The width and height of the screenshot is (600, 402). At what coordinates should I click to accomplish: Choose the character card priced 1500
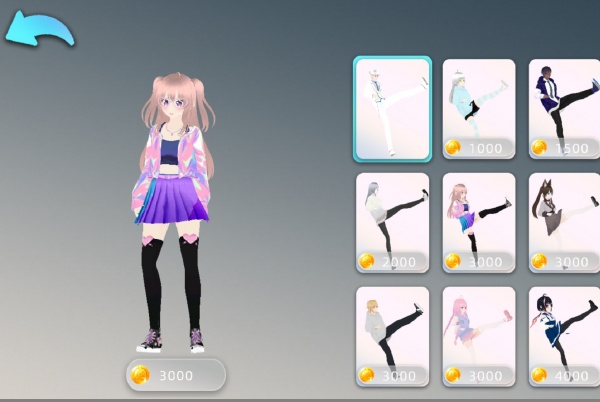(x=564, y=108)
